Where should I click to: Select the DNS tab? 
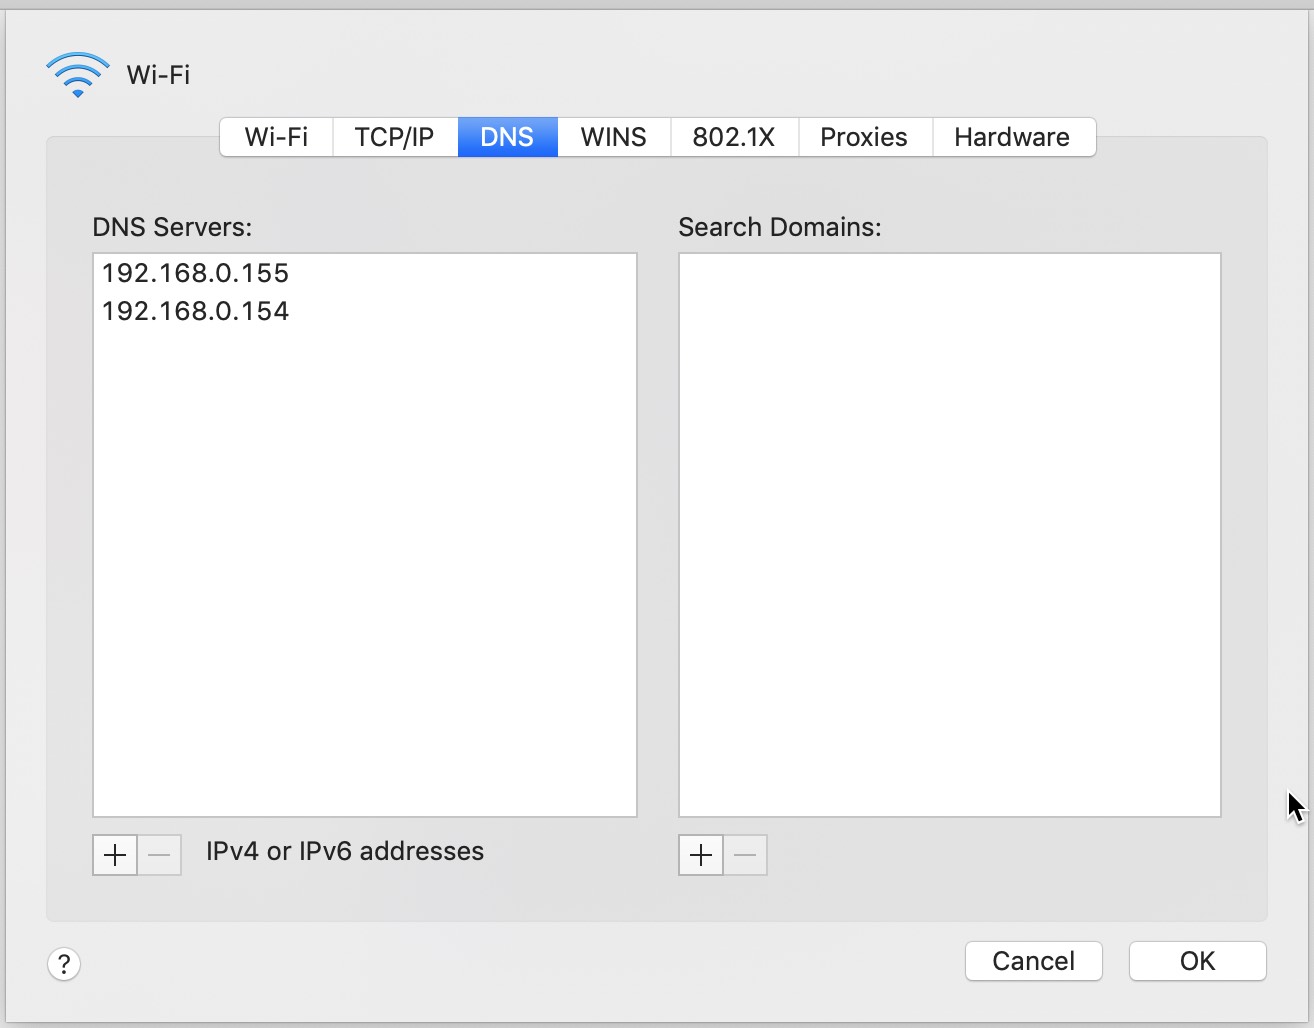[507, 137]
